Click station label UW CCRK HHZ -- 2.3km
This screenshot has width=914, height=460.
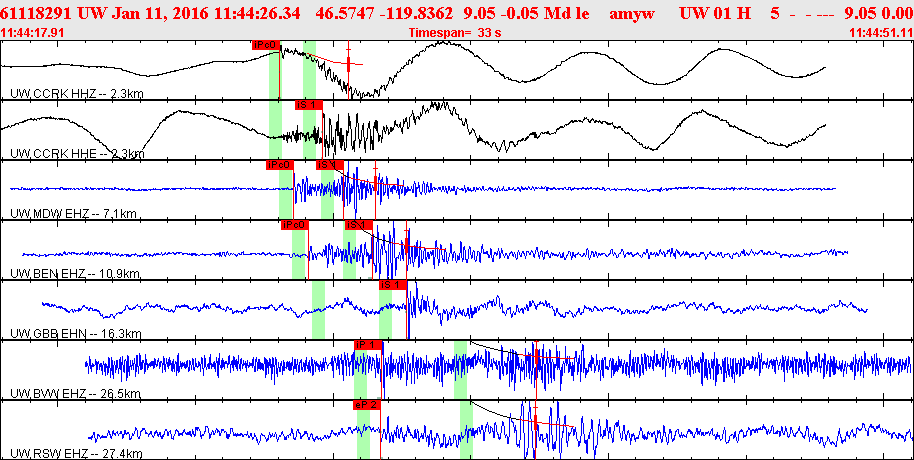click(x=77, y=93)
